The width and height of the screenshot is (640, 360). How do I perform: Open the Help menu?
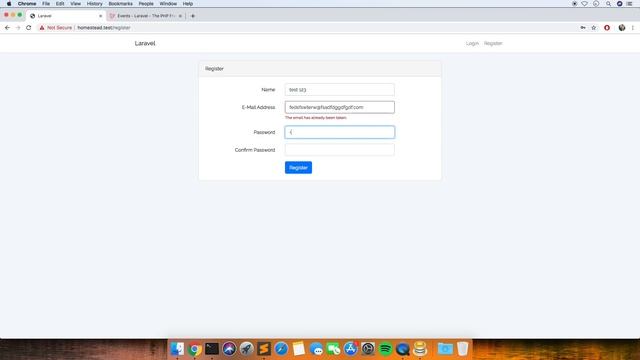click(x=188, y=4)
